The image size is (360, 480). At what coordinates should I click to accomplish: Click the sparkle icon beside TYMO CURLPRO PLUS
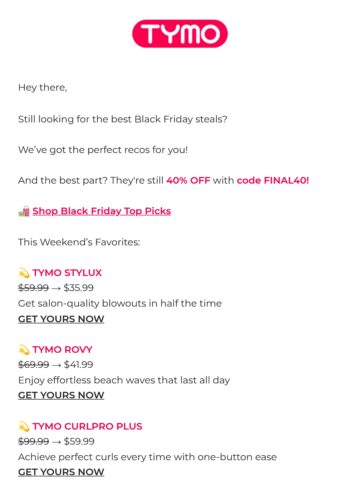click(24, 426)
